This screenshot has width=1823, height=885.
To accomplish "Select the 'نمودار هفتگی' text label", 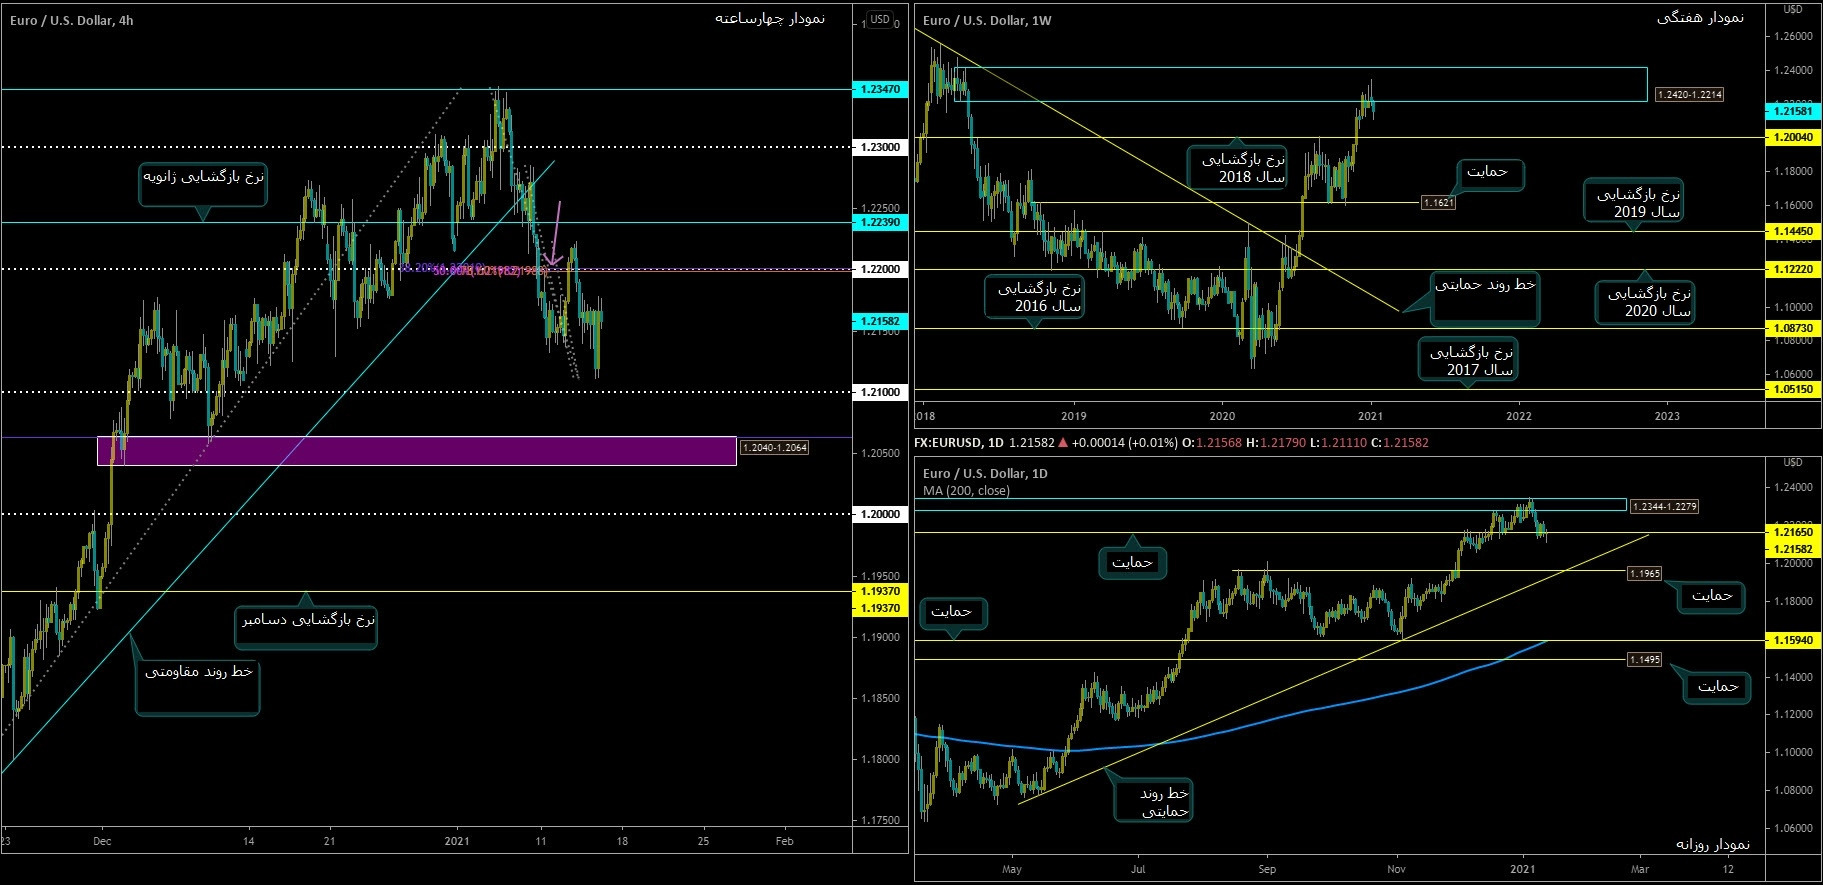I will click(1700, 18).
